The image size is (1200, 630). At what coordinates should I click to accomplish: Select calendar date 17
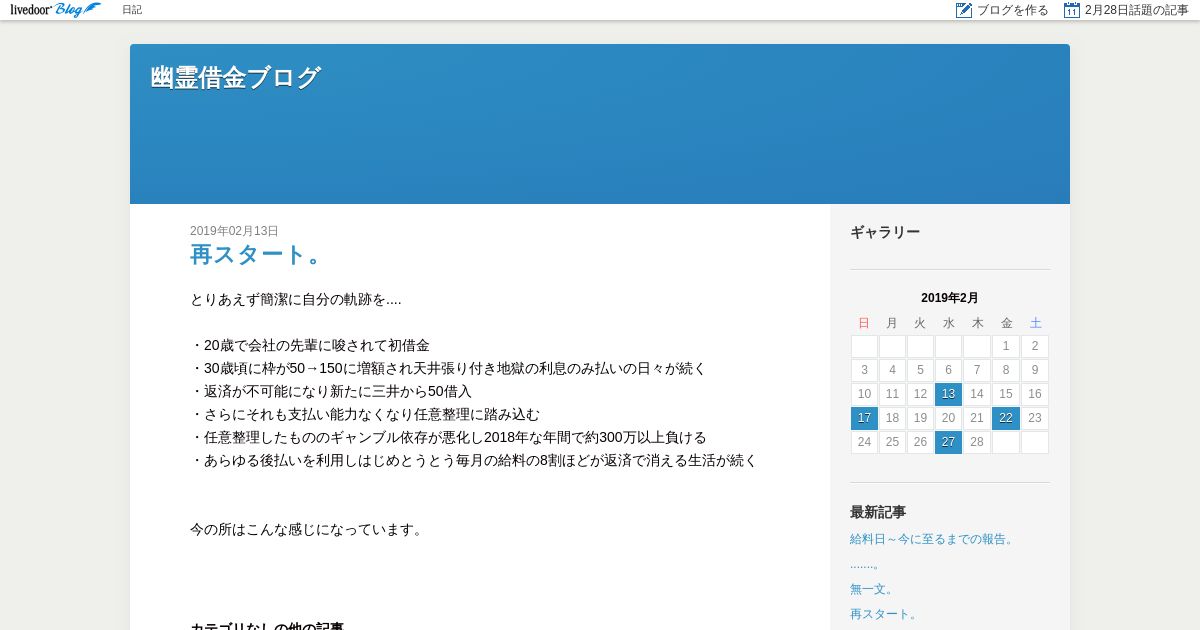(864, 418)
